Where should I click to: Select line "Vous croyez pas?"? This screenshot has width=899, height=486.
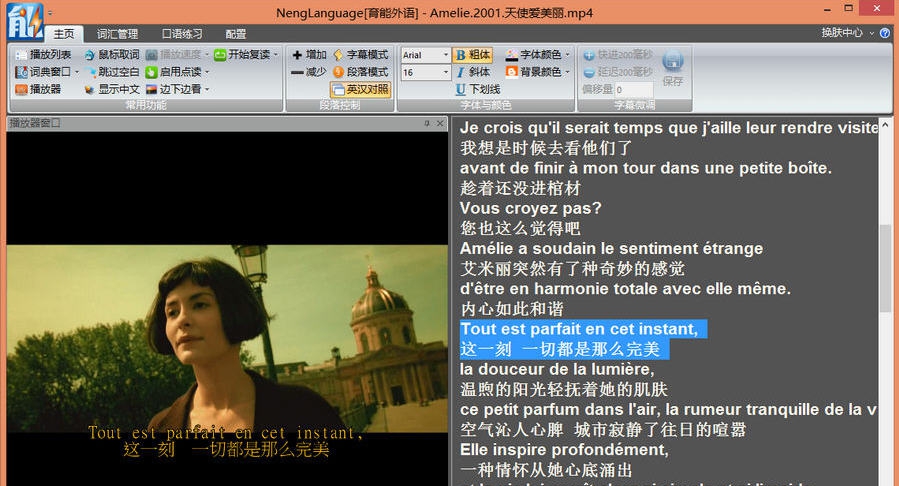coord(530,208)
